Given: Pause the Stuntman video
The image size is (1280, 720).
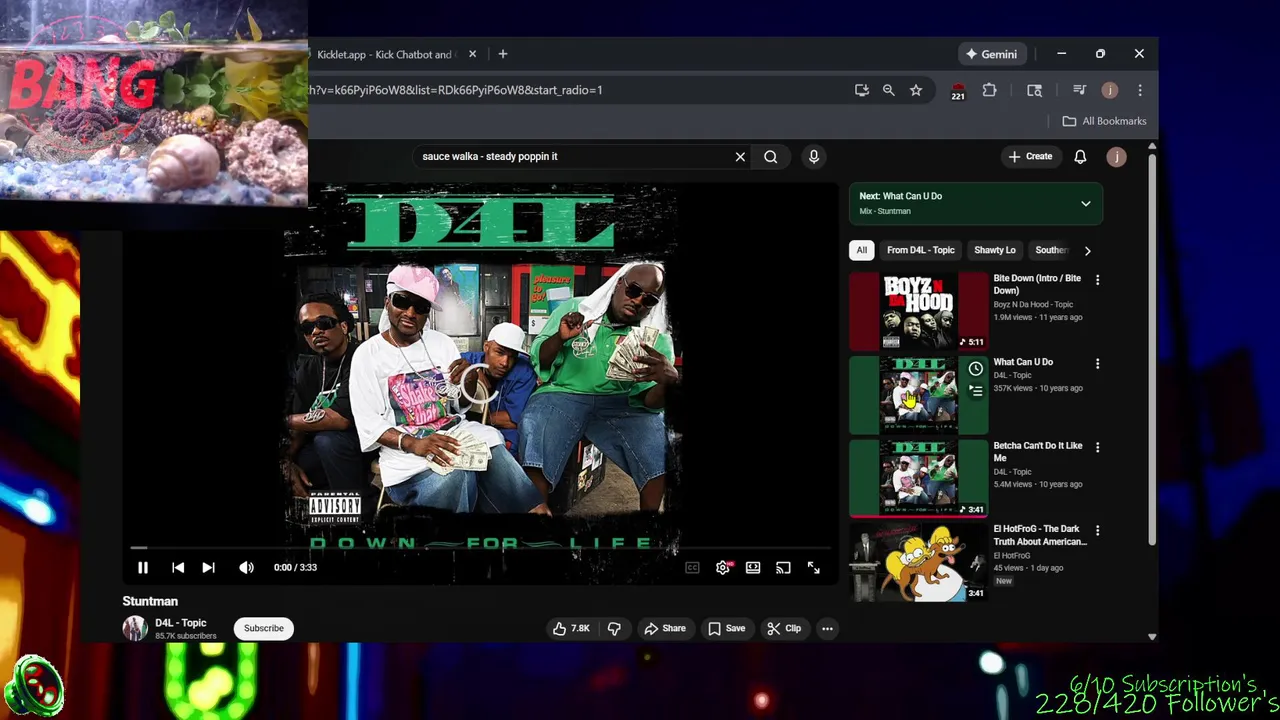Looking at the screenshot, I should pyautogui.click(x=142, y=568).
